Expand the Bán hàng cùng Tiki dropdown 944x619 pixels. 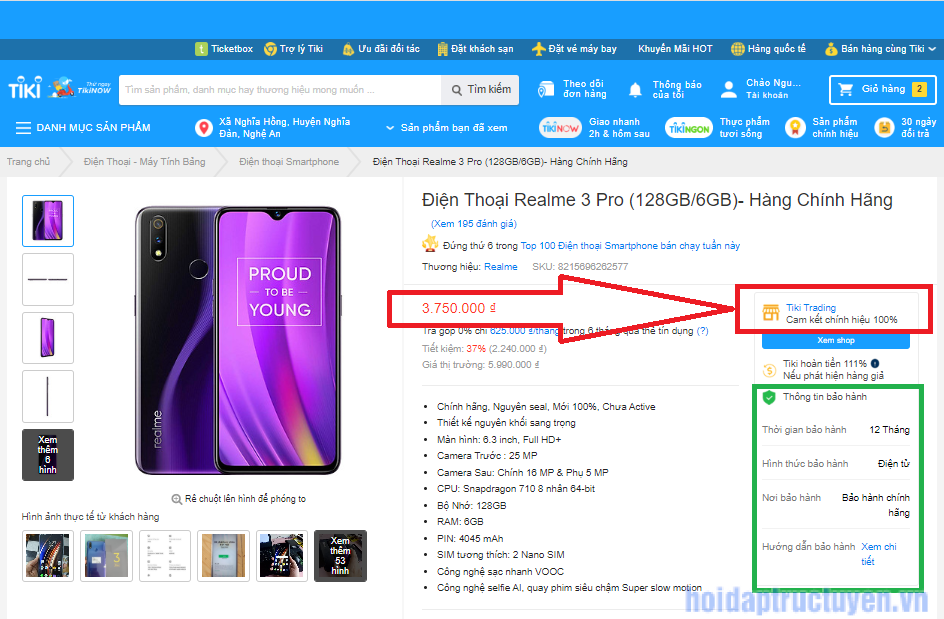tap(881, 49)
